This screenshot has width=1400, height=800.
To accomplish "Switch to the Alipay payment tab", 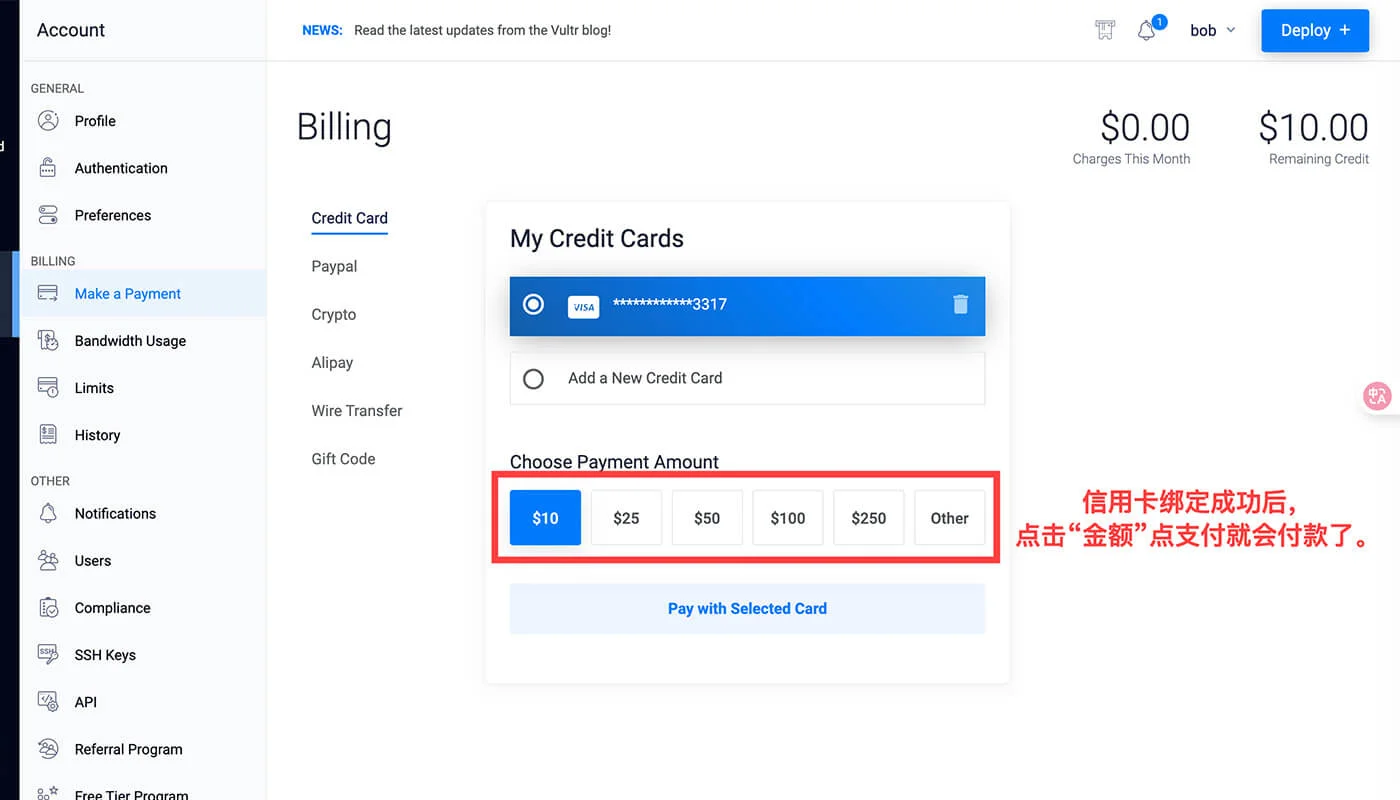I will [x=332, y=363].
